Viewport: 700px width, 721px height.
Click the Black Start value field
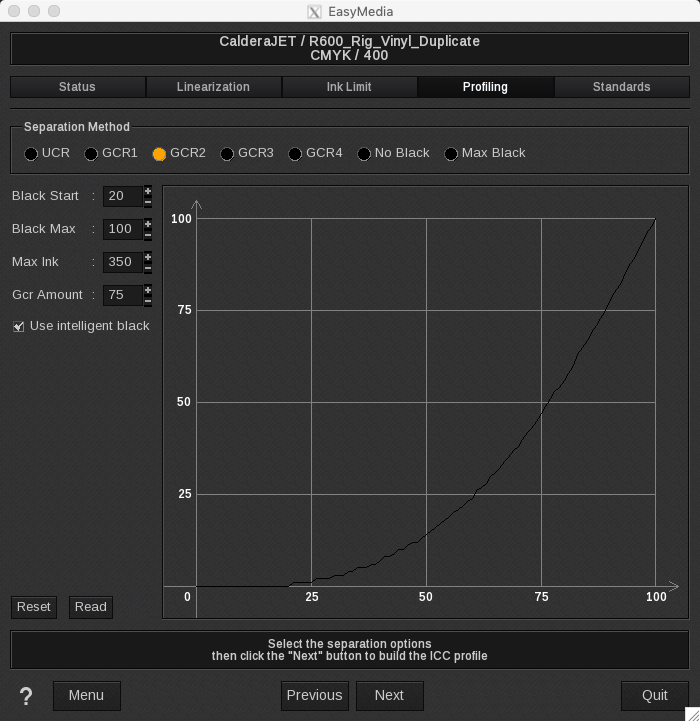[123, 196]
